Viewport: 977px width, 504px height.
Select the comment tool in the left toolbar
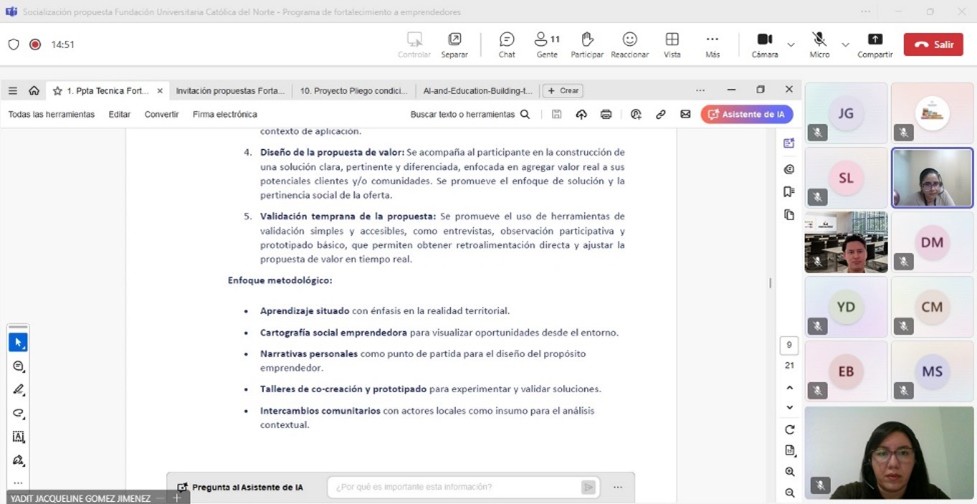[x=18, y=366]
